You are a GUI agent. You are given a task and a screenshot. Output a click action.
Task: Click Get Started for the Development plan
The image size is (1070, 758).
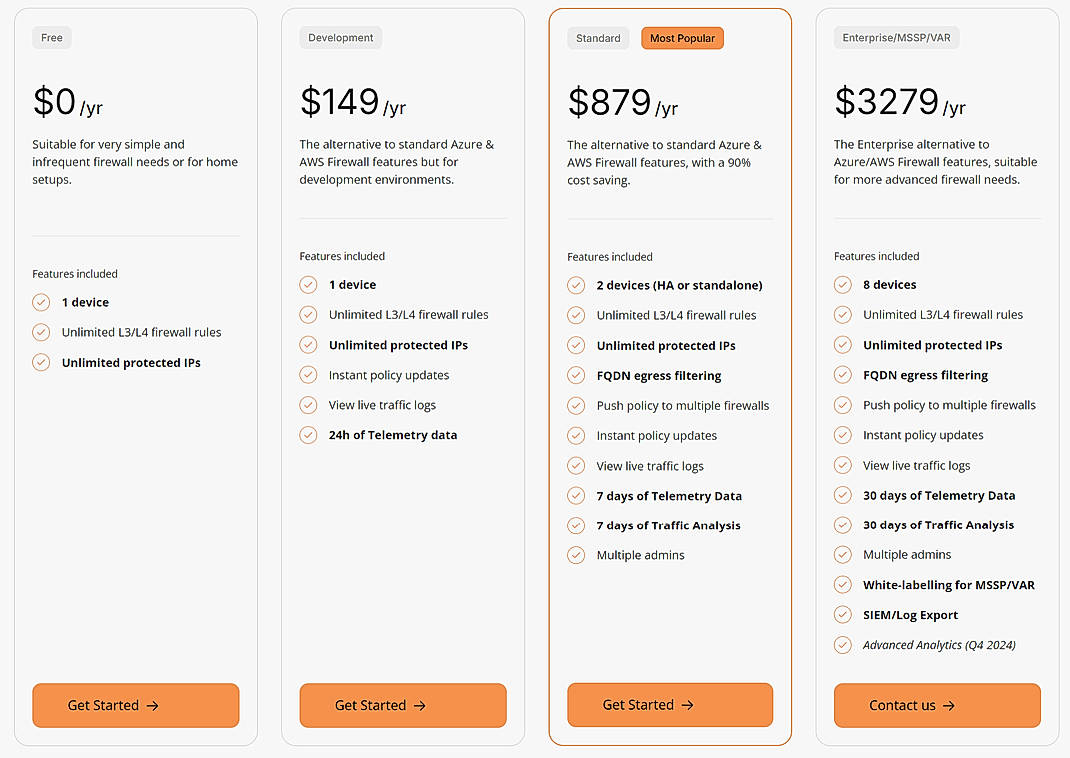click(x=402, y=705)
